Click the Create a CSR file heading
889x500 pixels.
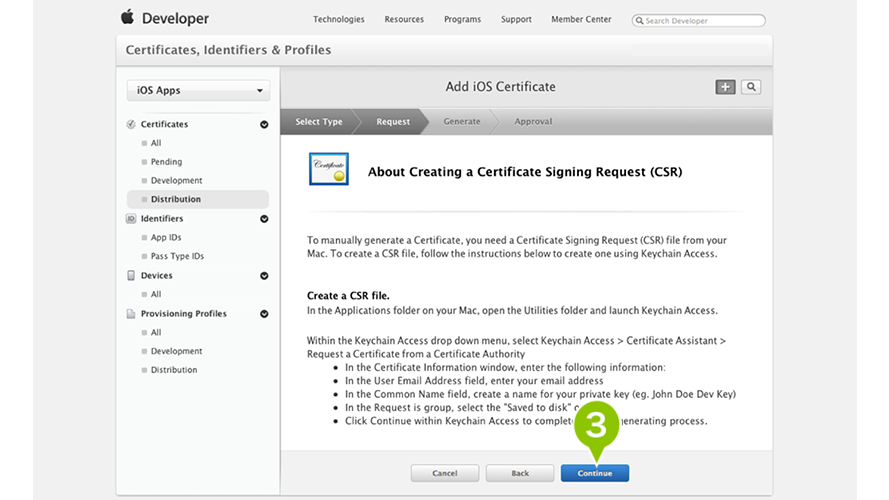click(348, 296)
